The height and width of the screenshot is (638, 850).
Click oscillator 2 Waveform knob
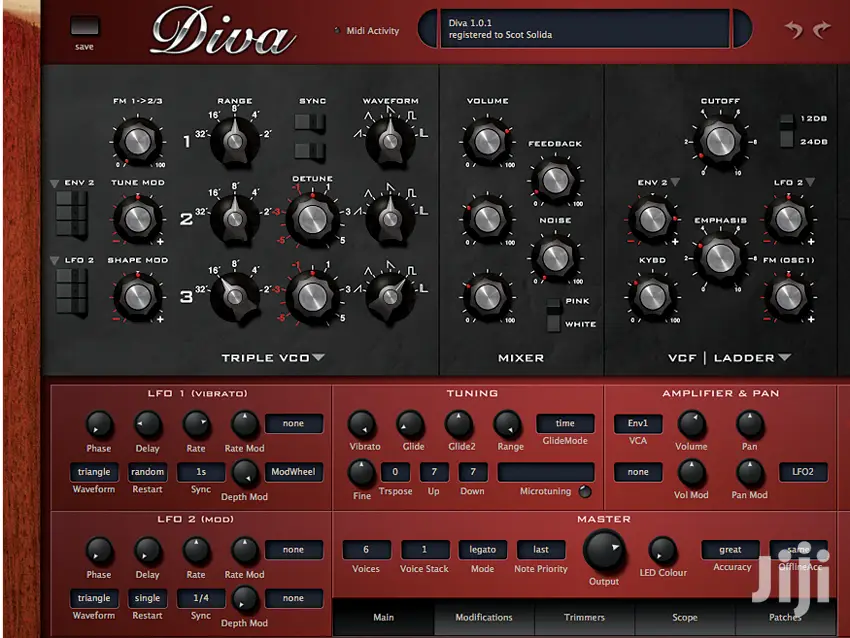coord(390,219)
